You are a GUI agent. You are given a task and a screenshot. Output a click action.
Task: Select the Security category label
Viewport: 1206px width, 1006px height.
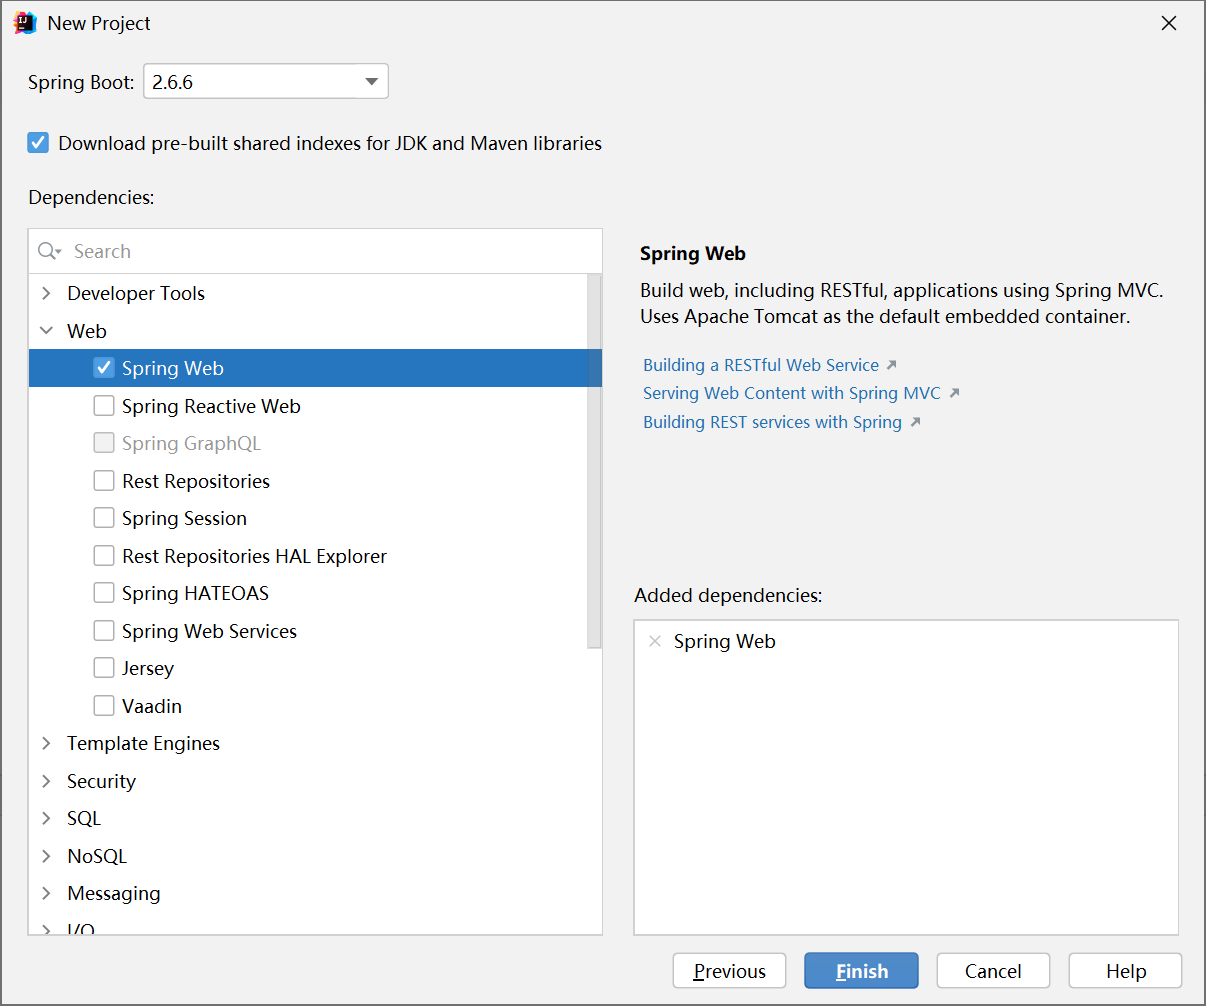101,781
